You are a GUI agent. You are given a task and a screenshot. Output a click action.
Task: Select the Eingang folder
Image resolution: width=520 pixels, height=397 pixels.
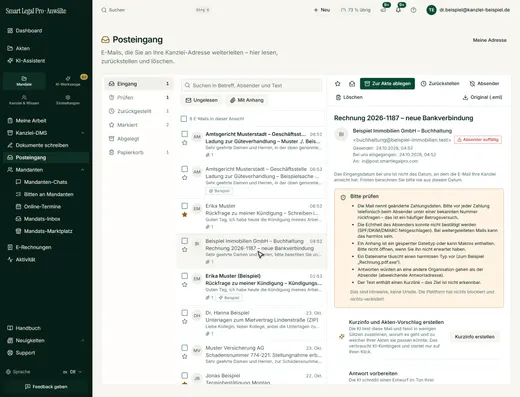(x=139, y=84)
